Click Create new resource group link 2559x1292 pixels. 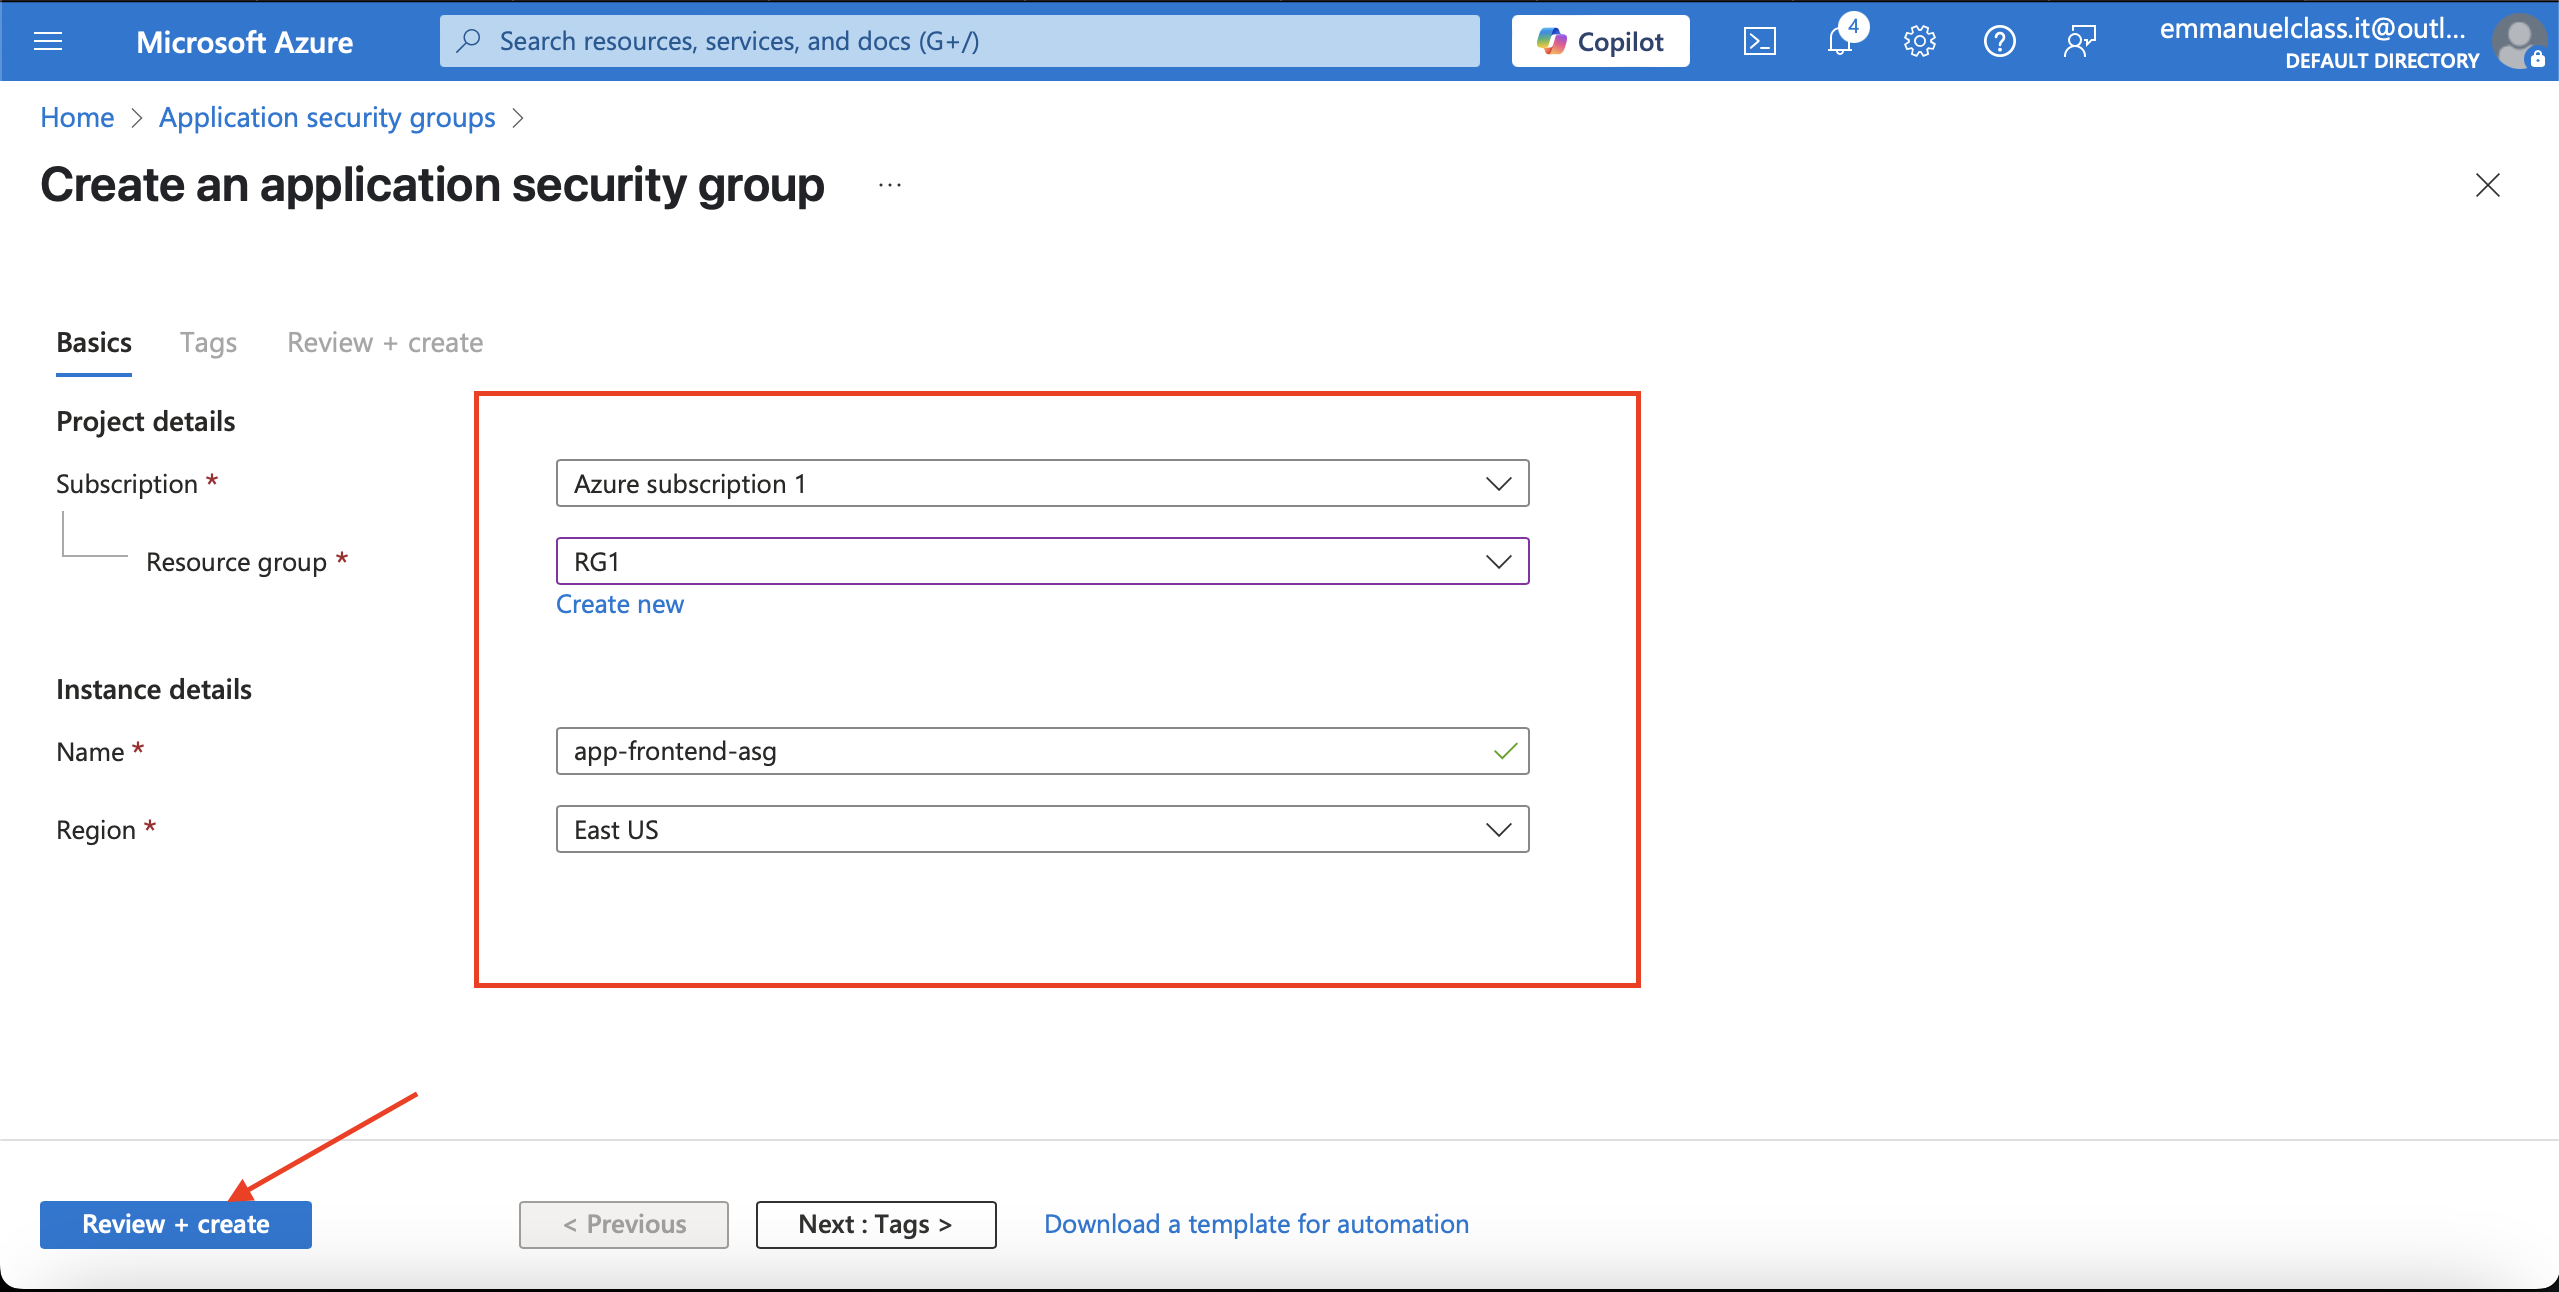coord(620,604)
